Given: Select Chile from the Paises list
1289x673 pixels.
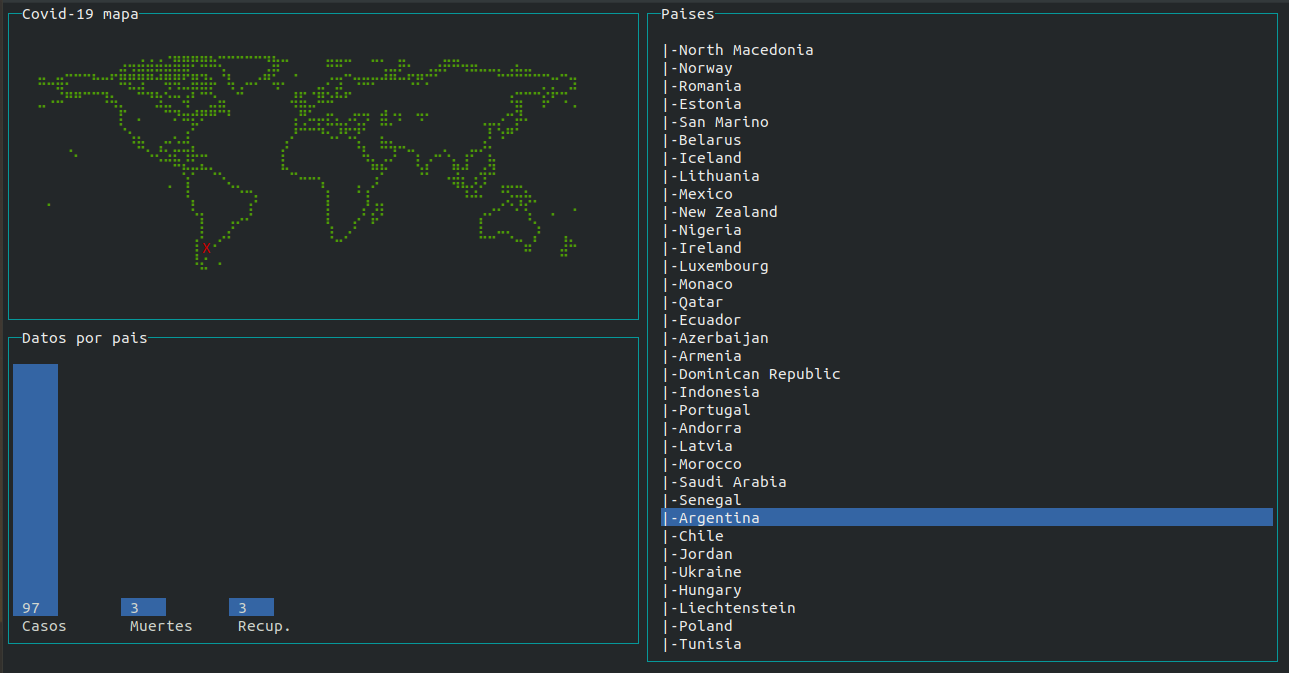Looking at the screenshot, I should tap(698, 535).
